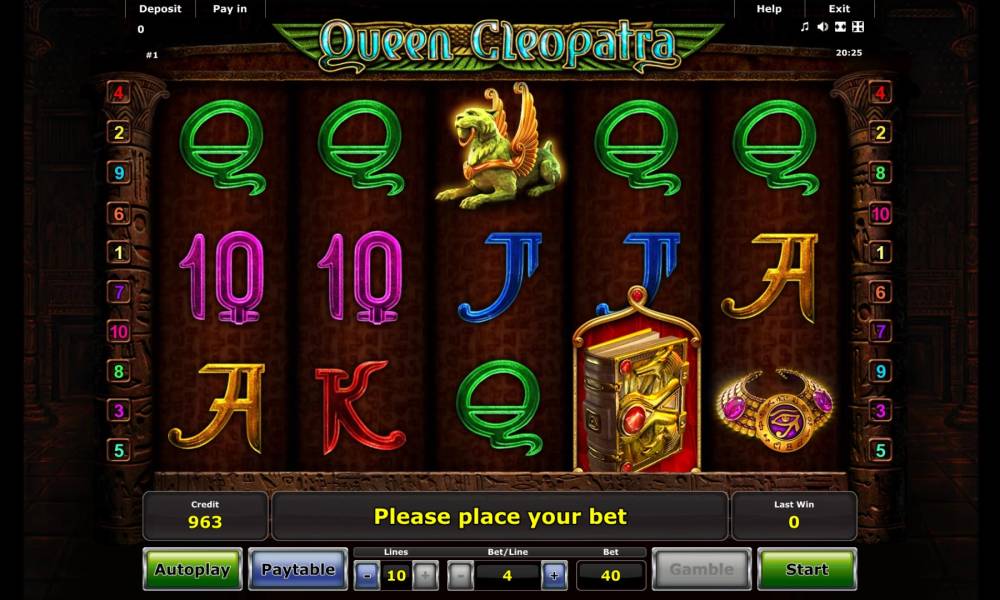Viewport: 1000px width, 600px height.
Task: Start the spin with Start button
Action: (x=807, y=569)
